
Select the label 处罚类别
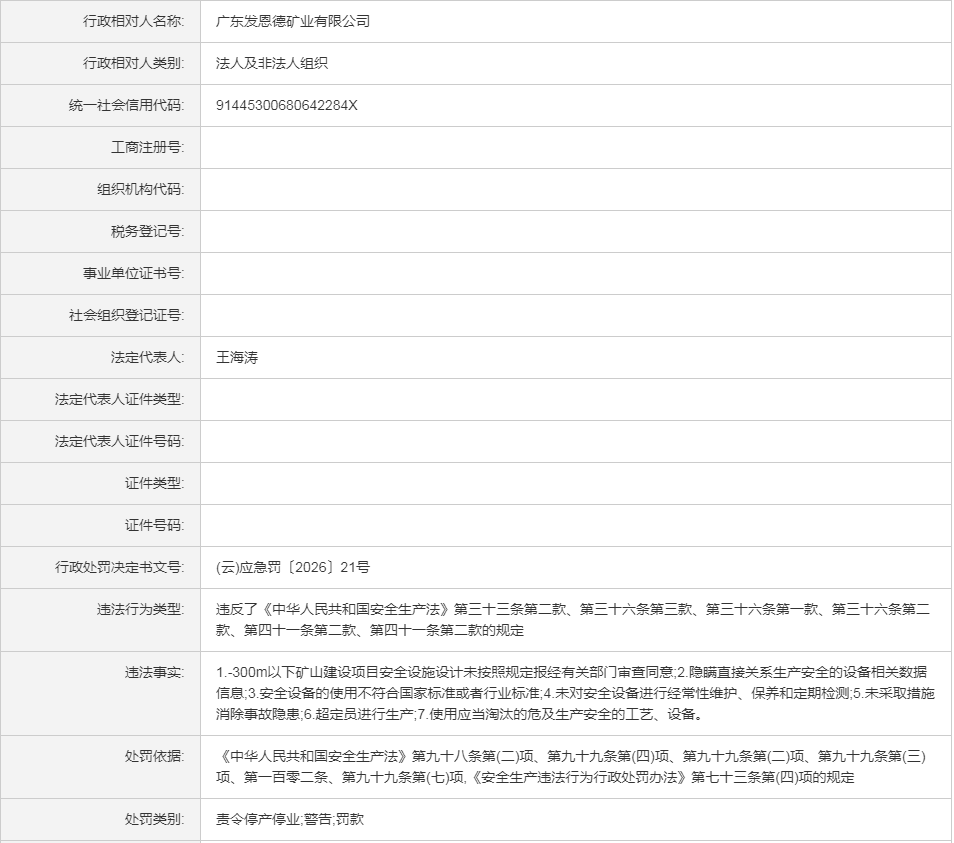pyautogui.click(x=155, y=819)
